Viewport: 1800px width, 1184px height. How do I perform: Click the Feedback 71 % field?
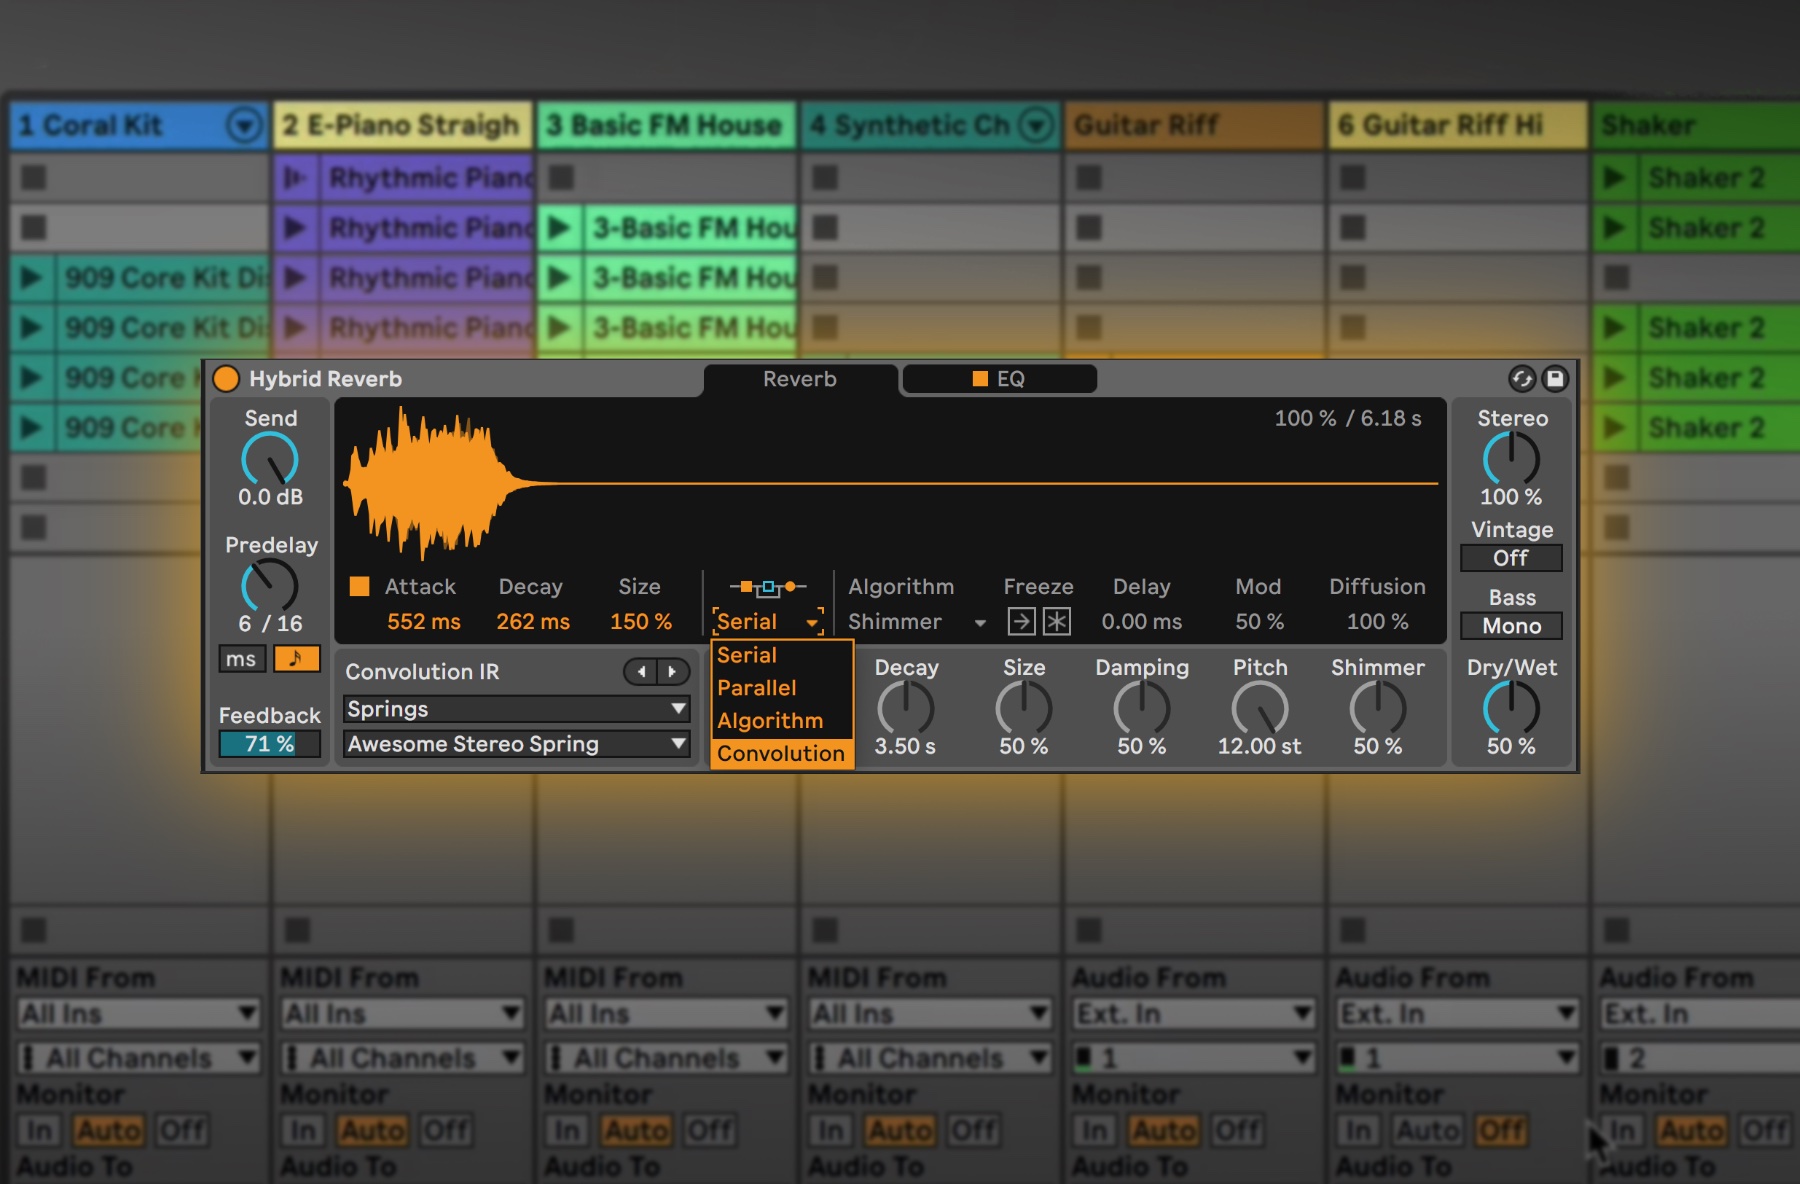coord(270,744)
